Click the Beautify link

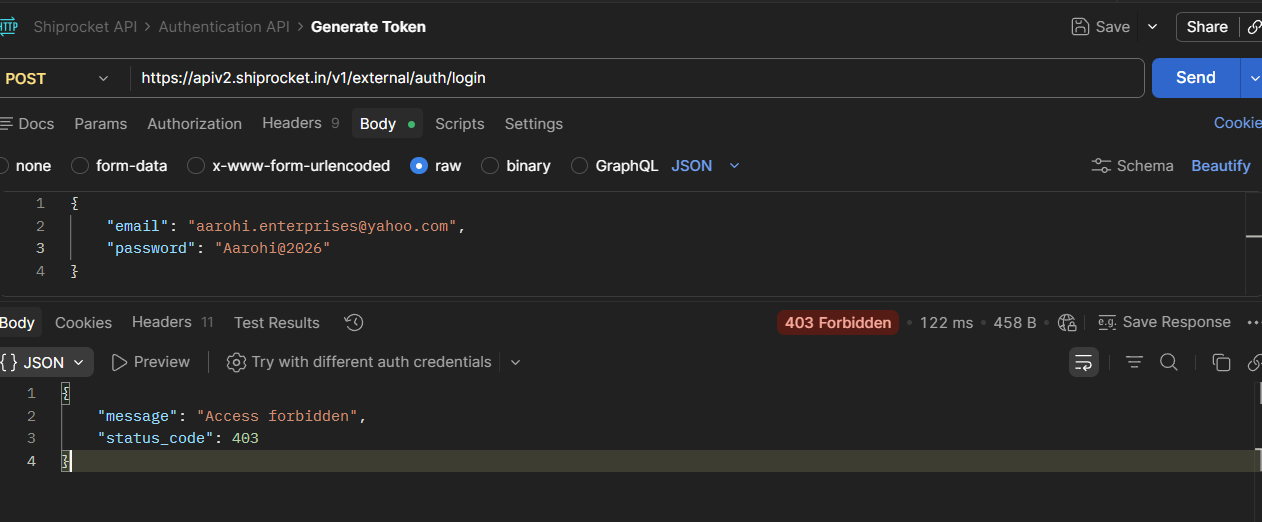pos(1221,166)
